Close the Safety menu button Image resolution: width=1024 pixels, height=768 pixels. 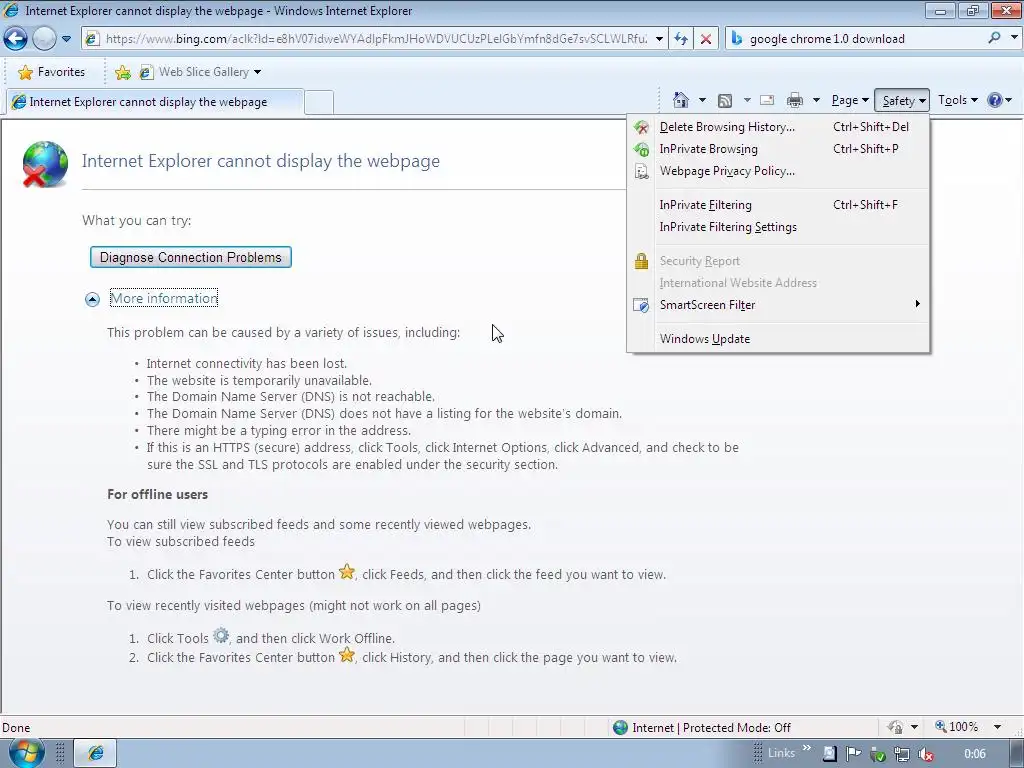[902, 101]
